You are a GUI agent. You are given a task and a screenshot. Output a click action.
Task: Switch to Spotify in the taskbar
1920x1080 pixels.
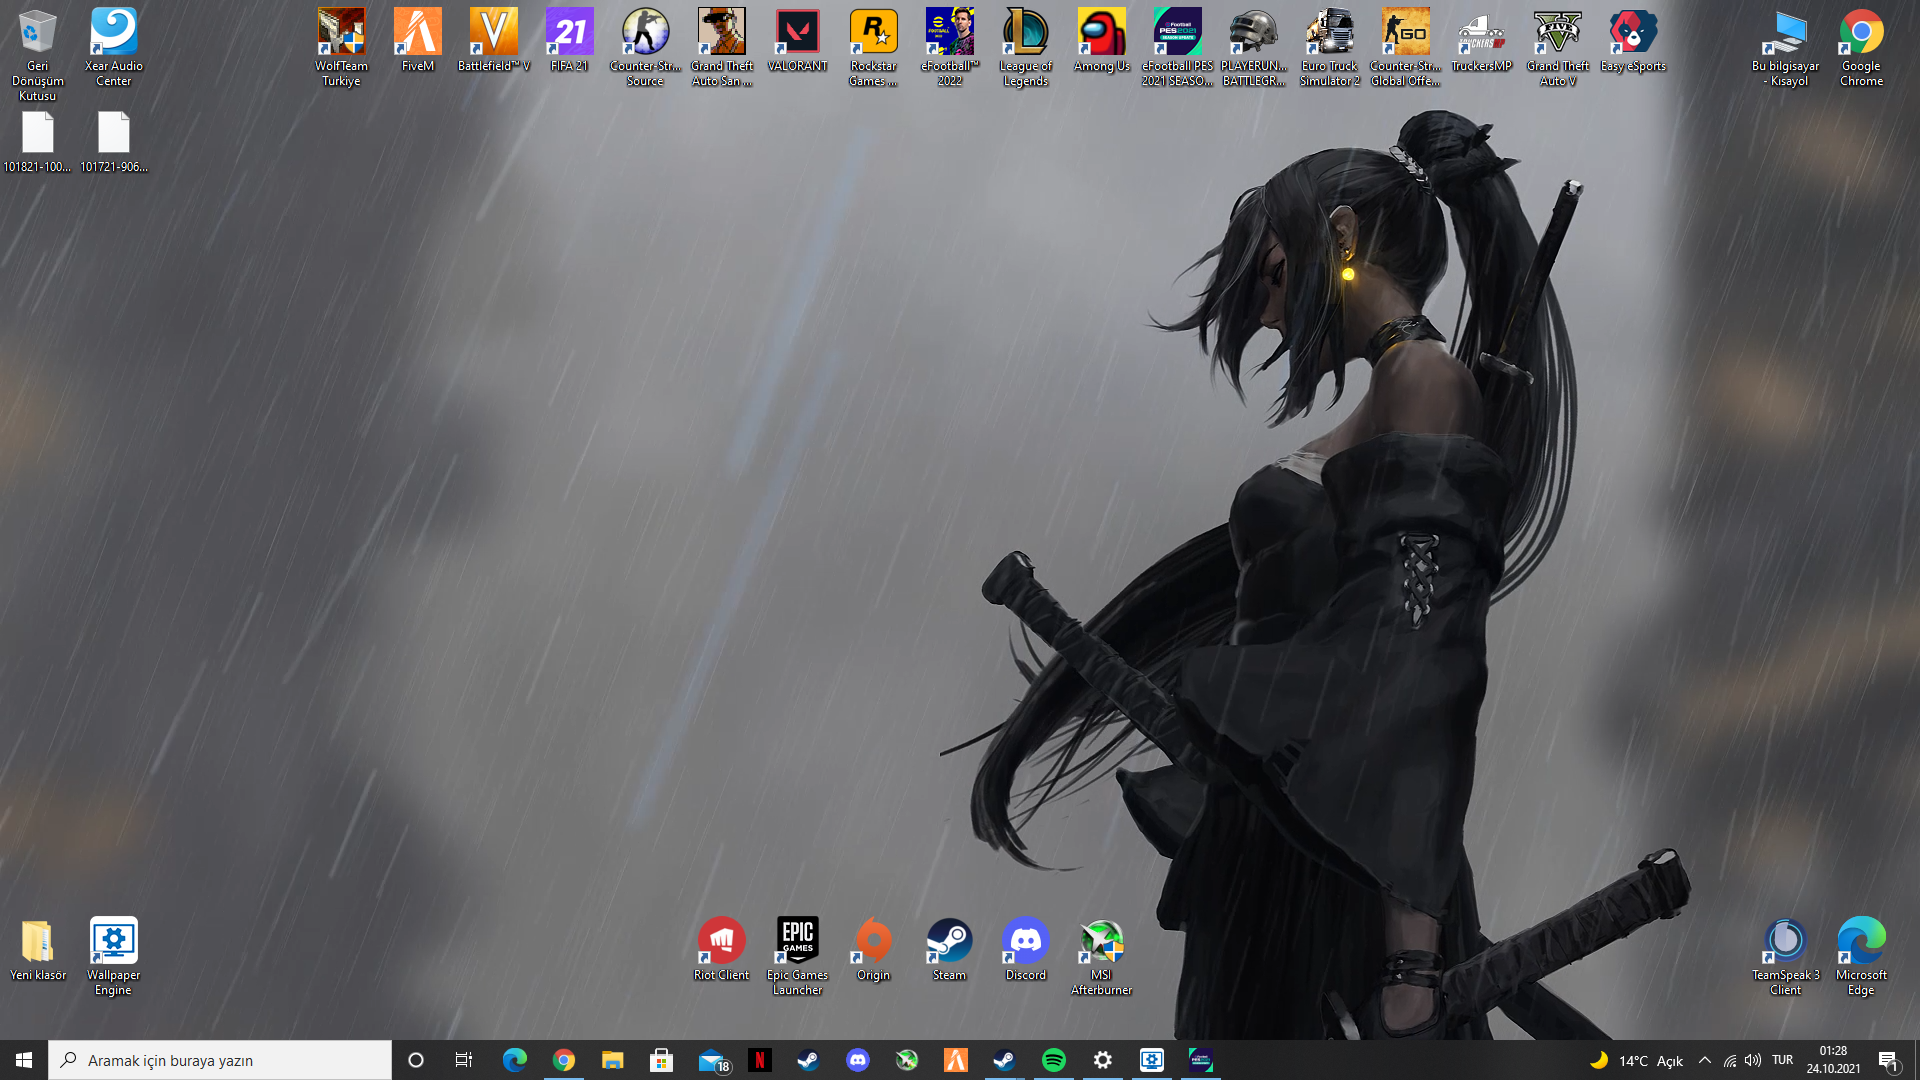point(1054,1060)
